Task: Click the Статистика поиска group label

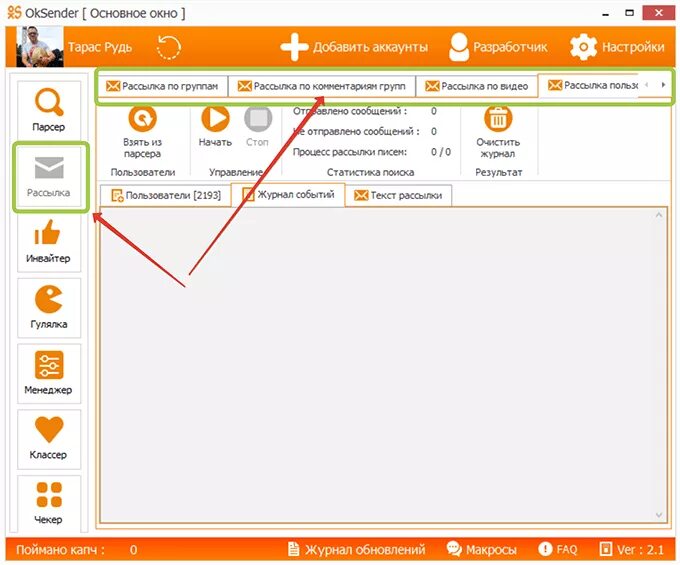Action: click(x=370, y=172)
